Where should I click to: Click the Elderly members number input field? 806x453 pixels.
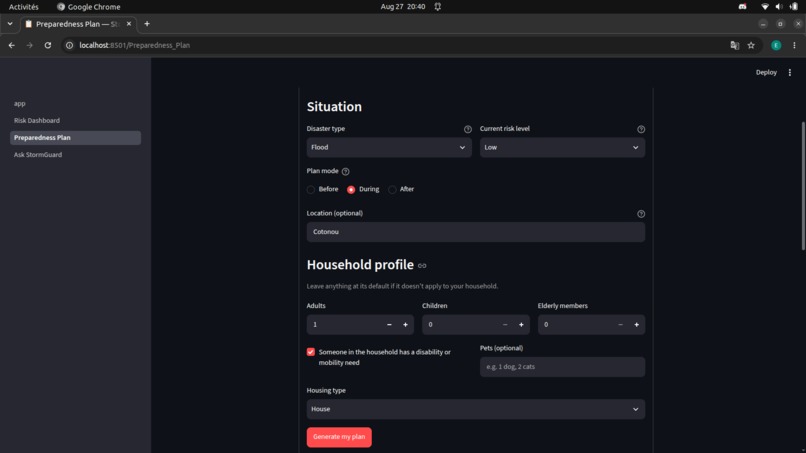pyautogui.click(x=575, y=324)
